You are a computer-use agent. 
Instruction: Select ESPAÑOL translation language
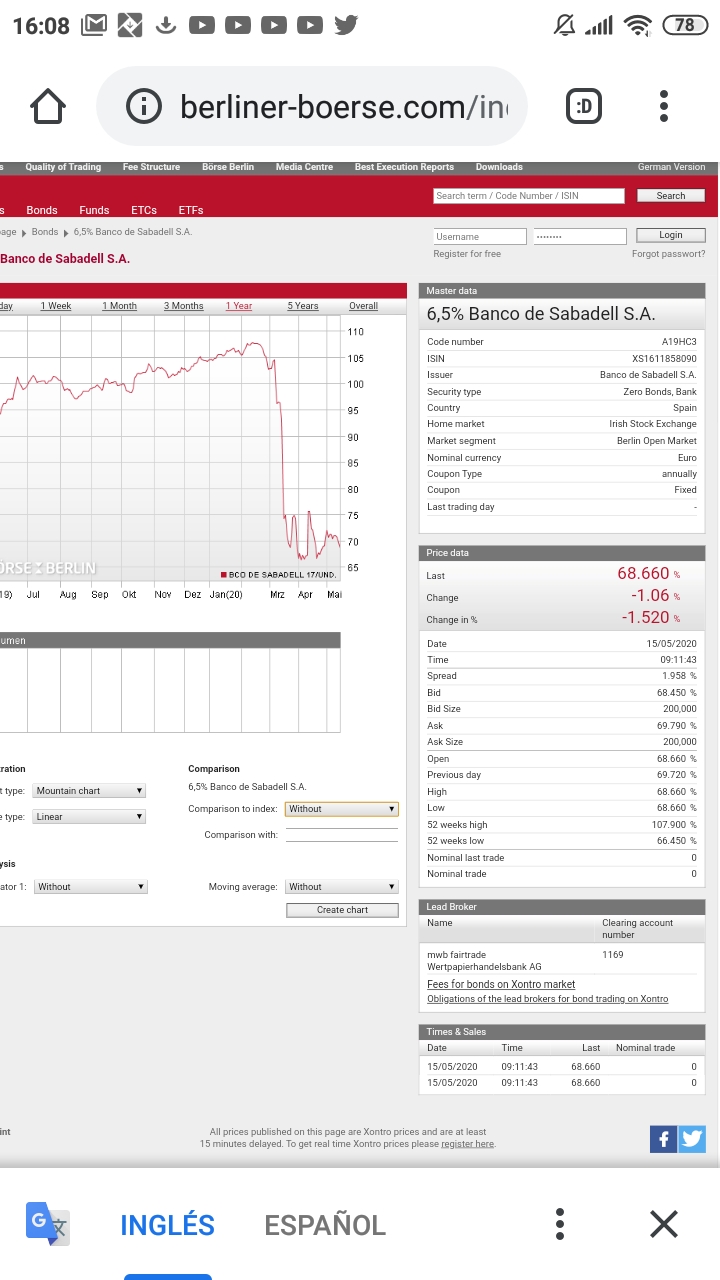[x=325, y=1225]
